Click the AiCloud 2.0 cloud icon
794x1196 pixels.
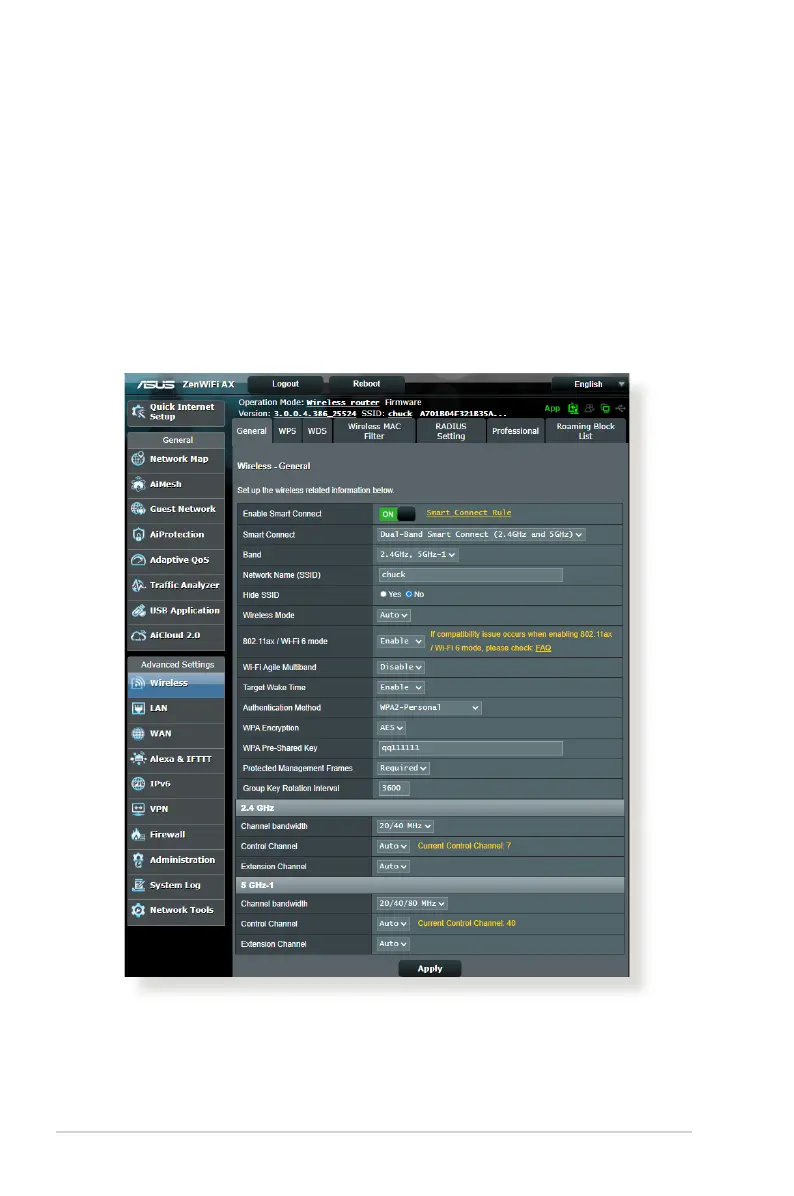(x=138, y=635)
